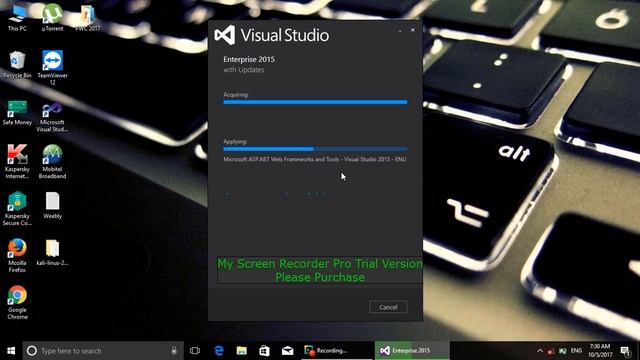
Task: Minimize the Visual Studio installer window
Action: click(400, 31)
